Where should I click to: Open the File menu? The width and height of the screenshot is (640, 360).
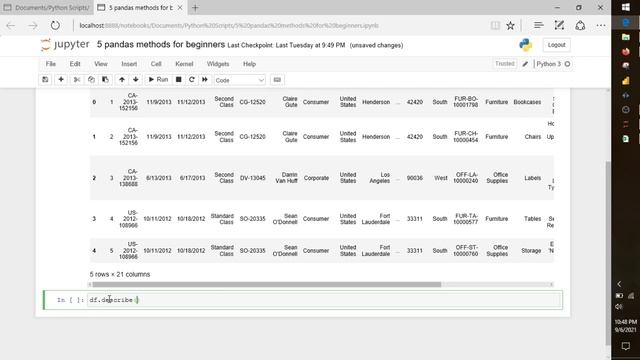pyautogui.click(x=51, y=64)
